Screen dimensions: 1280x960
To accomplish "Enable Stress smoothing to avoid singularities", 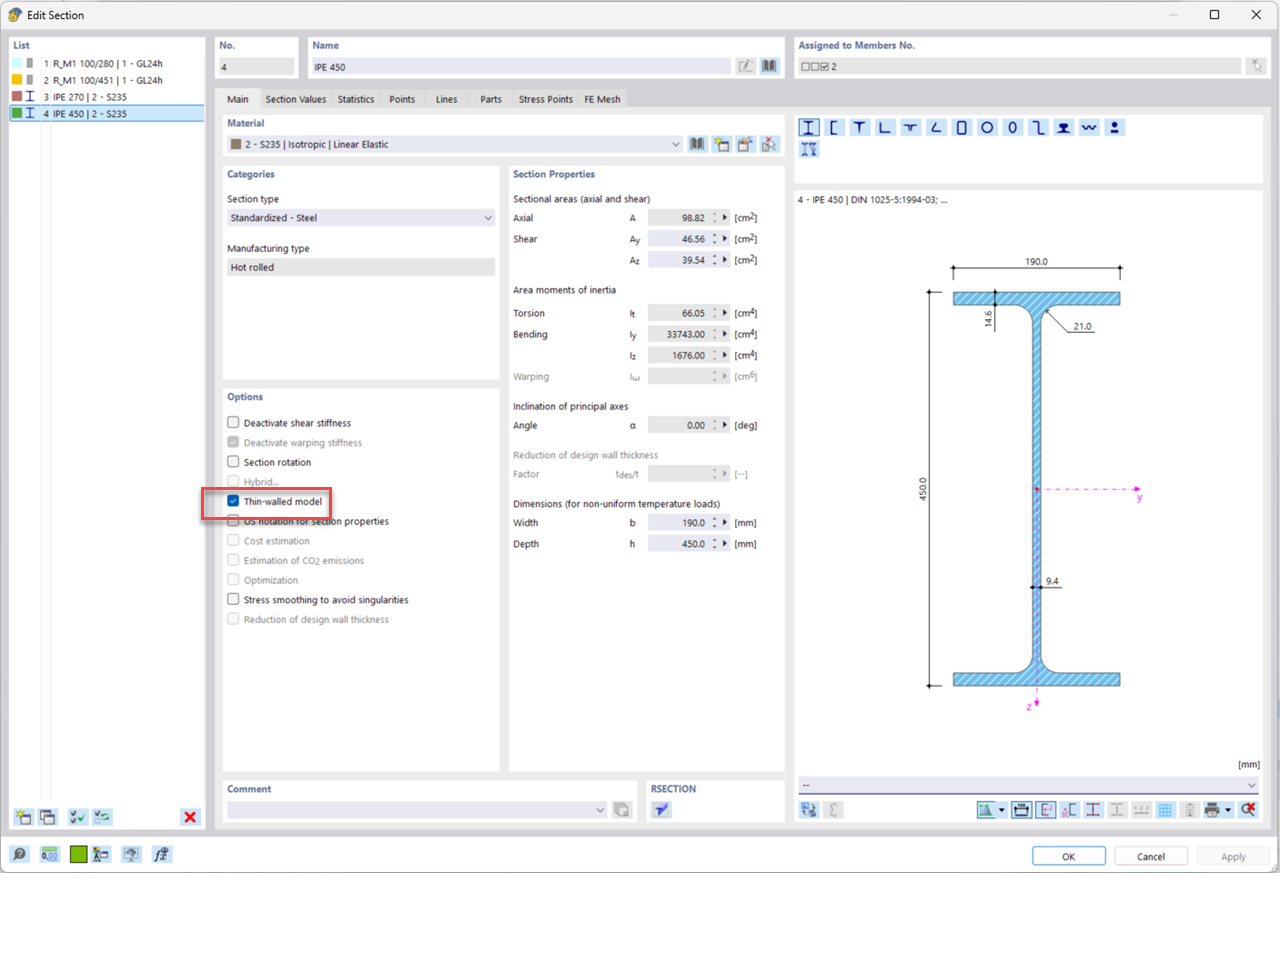I will [x=232, y=599].
